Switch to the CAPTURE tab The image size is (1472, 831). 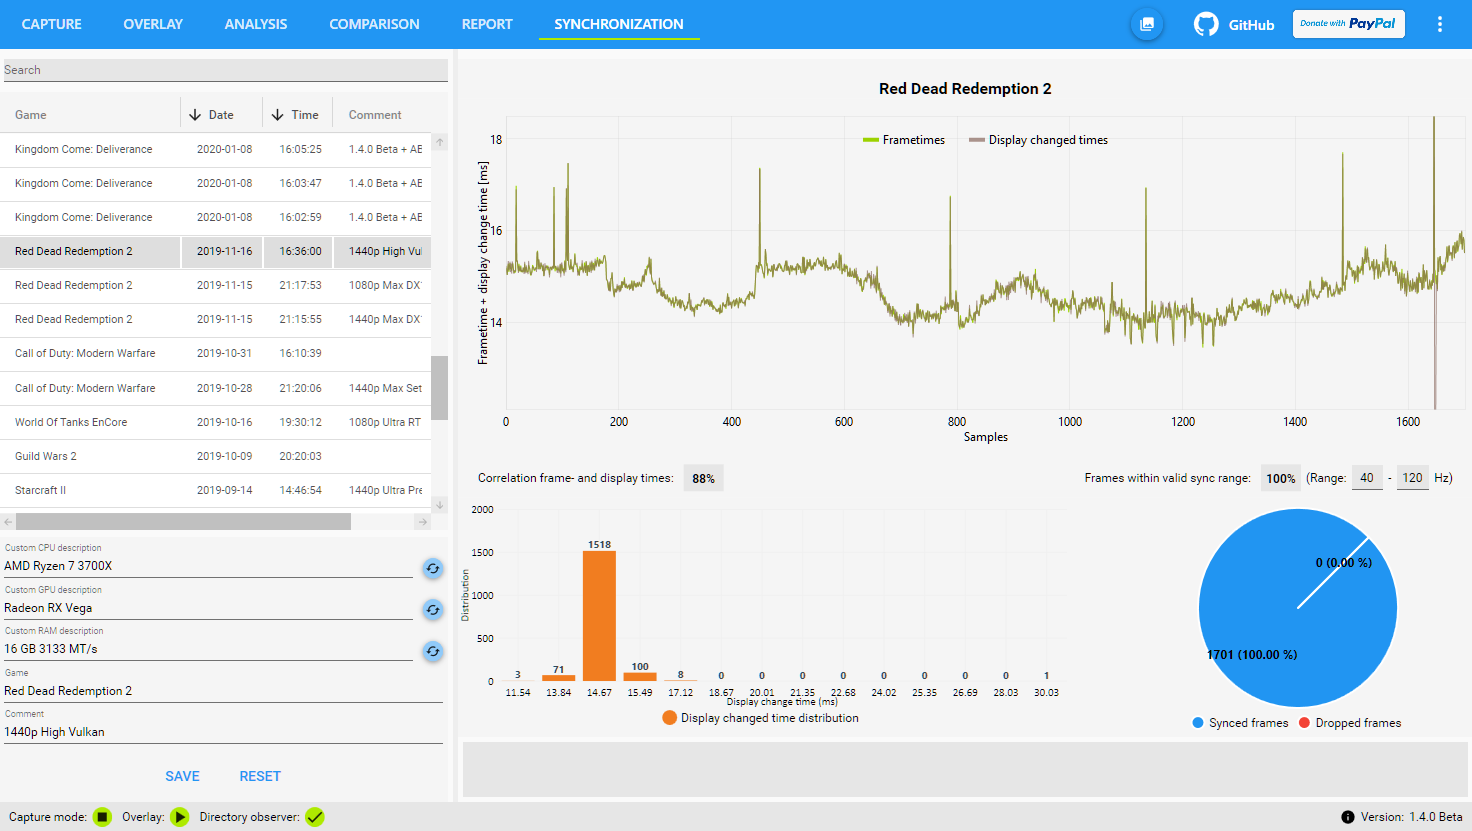click(52, 24)
